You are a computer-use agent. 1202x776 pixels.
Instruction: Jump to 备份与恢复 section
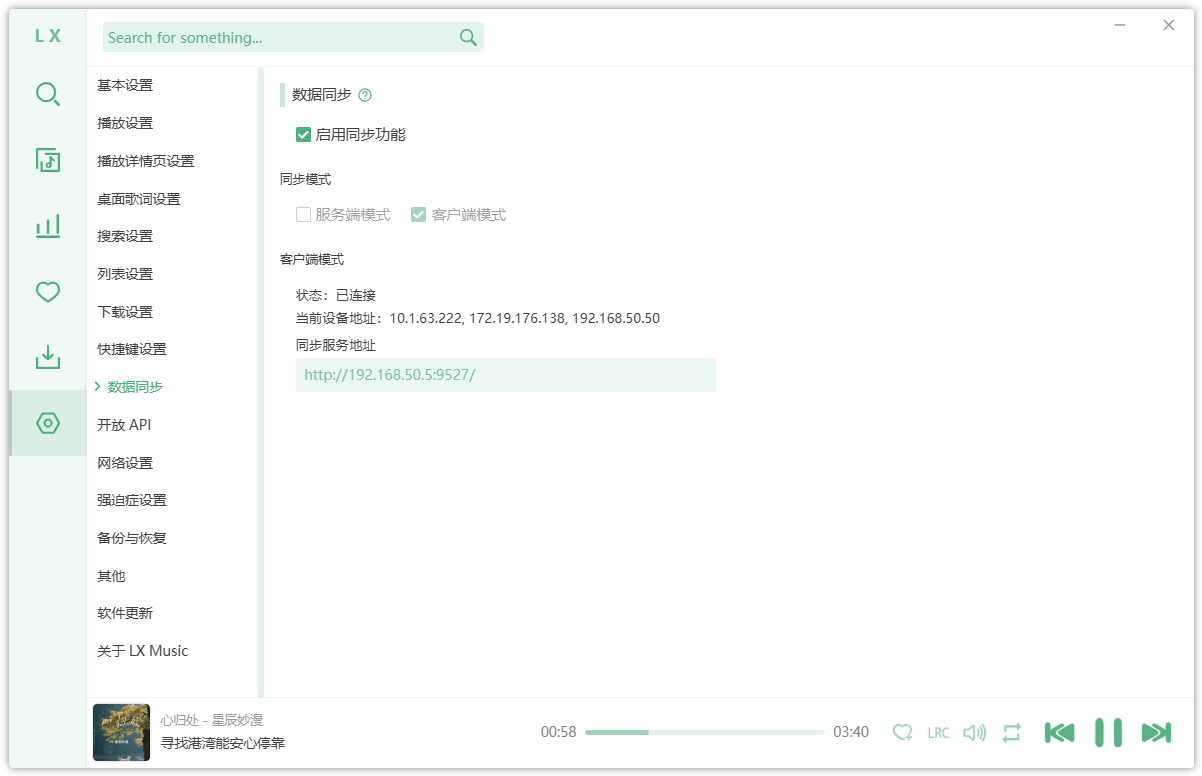click(132, 538)
